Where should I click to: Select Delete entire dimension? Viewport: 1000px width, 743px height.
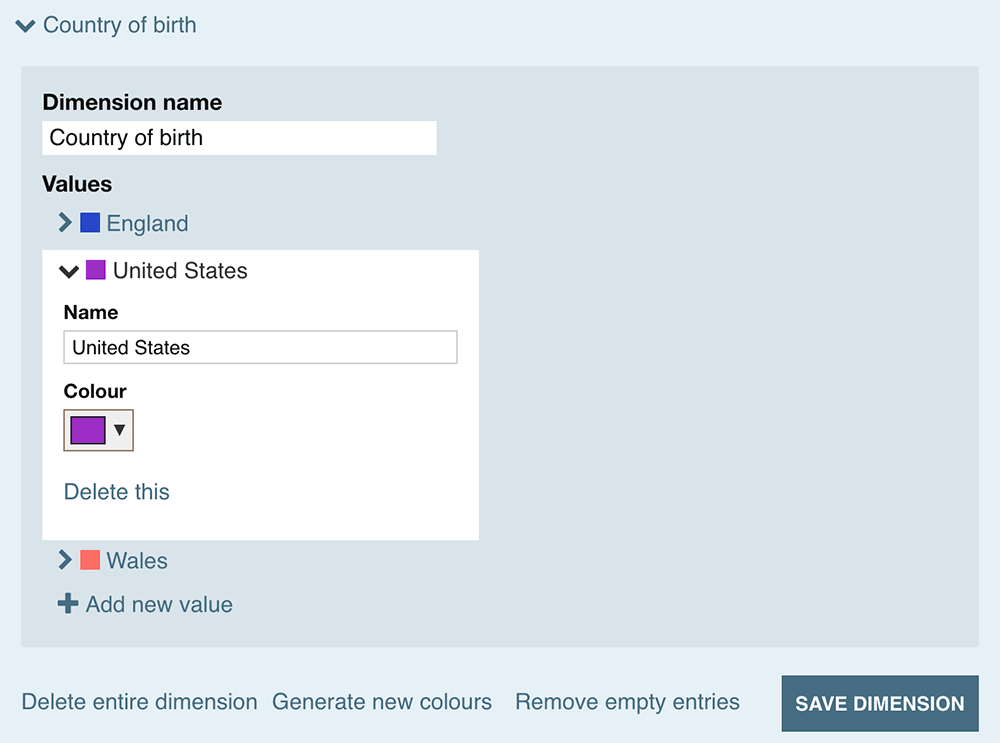pyautogui.click(x=139, y=702)
